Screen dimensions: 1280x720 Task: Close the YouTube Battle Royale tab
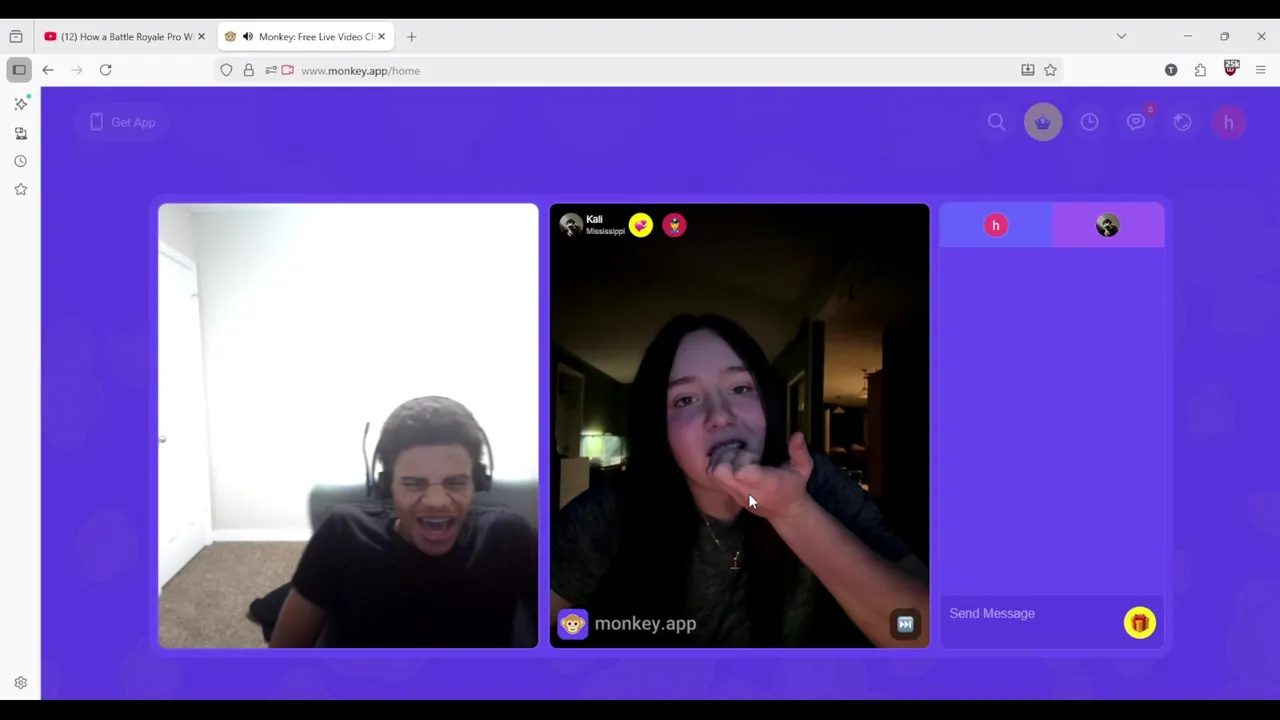point(201,37)
